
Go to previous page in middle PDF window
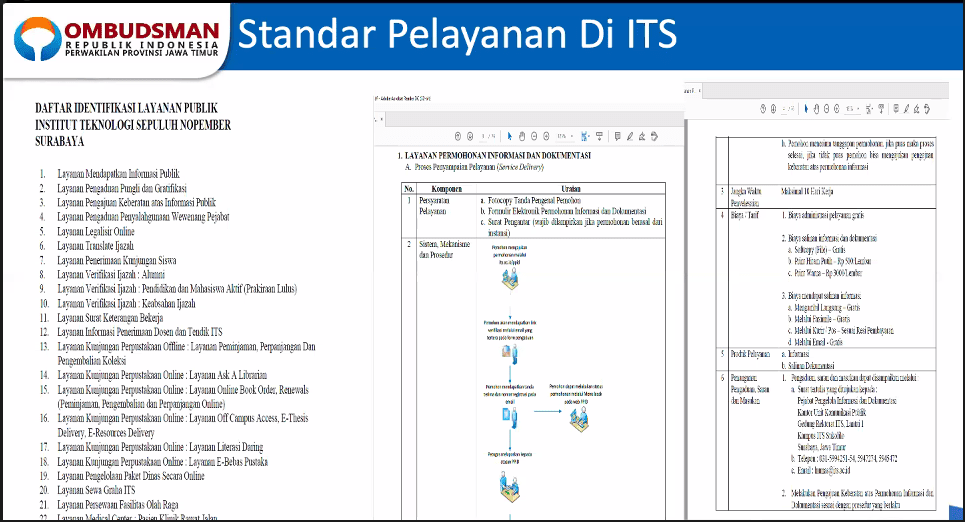click(x=457, y=136)
